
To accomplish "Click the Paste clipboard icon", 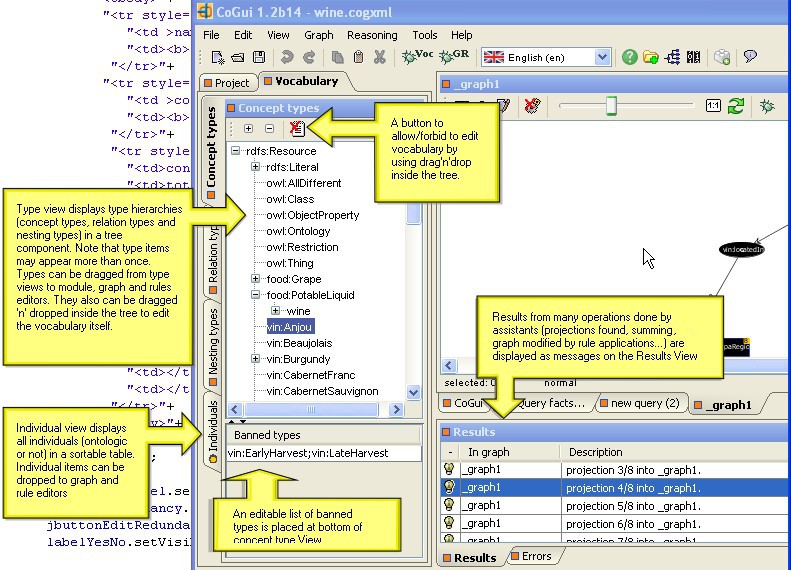I will 359,57.
